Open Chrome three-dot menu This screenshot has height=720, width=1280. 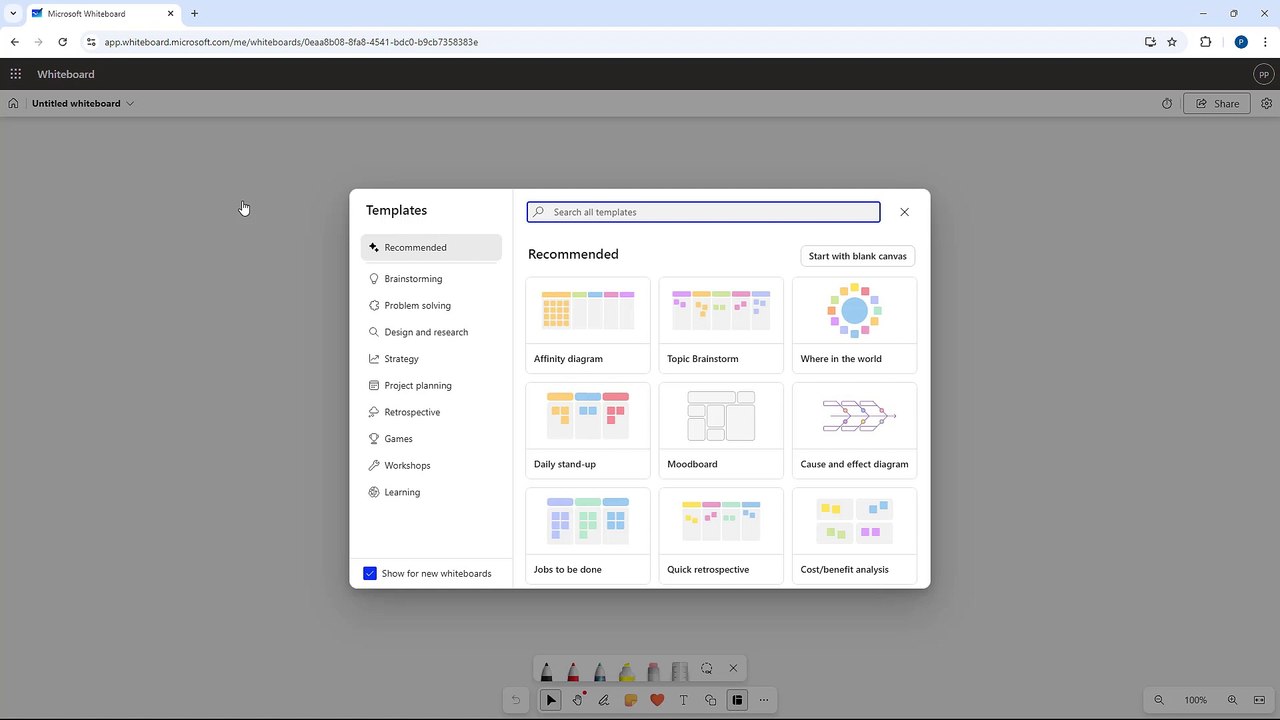click(x=1266, y=42)
